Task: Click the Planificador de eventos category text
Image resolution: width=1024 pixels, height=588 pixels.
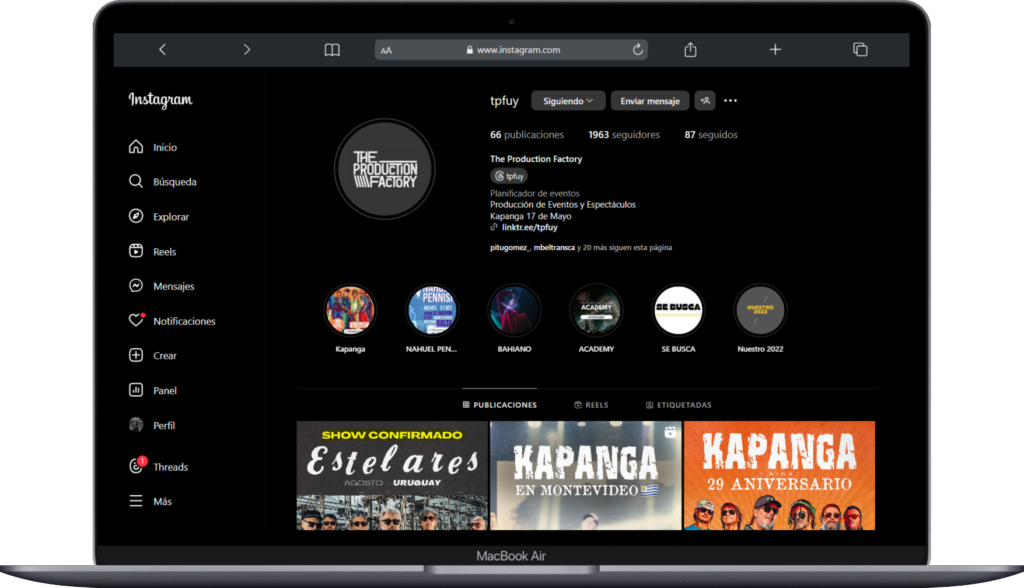Action: coord(535,193)
